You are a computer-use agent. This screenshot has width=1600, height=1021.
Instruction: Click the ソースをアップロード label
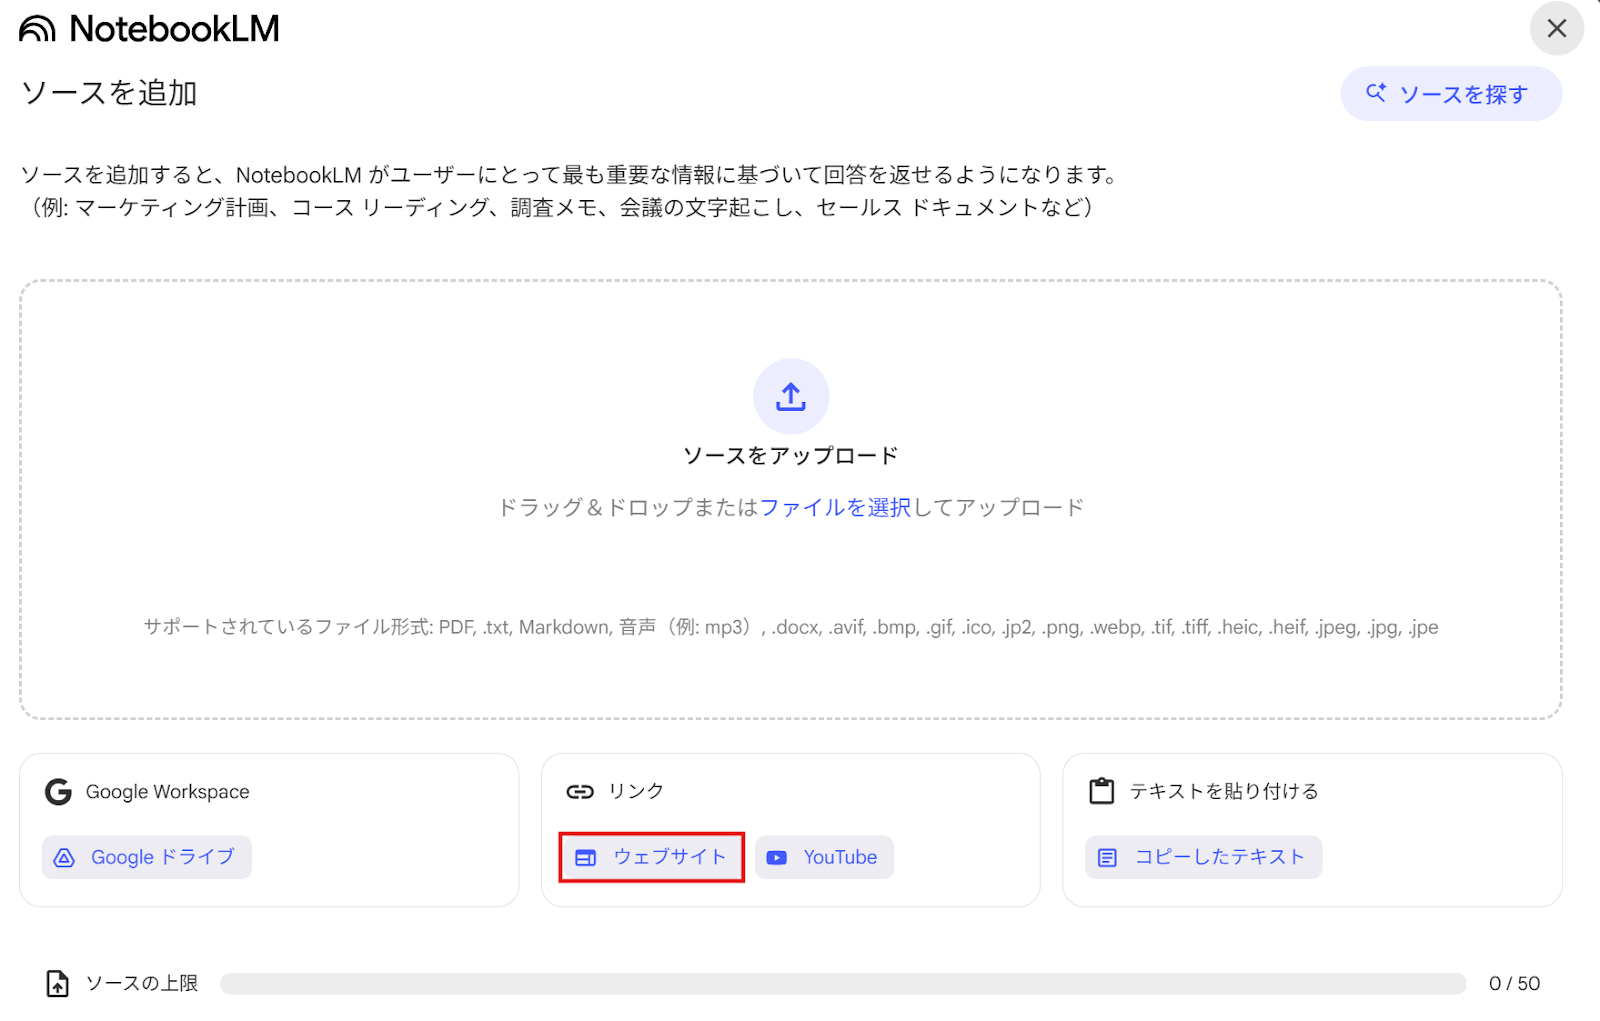pos(791,456)
